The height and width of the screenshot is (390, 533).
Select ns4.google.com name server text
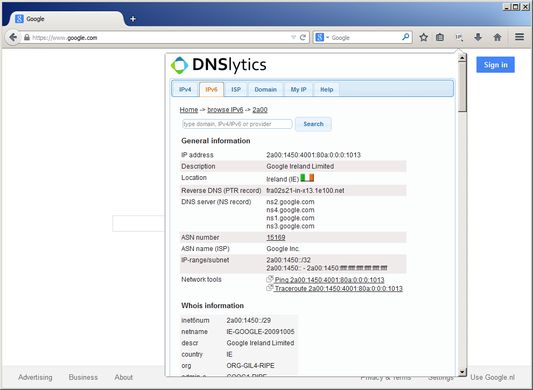pos(290,210)
